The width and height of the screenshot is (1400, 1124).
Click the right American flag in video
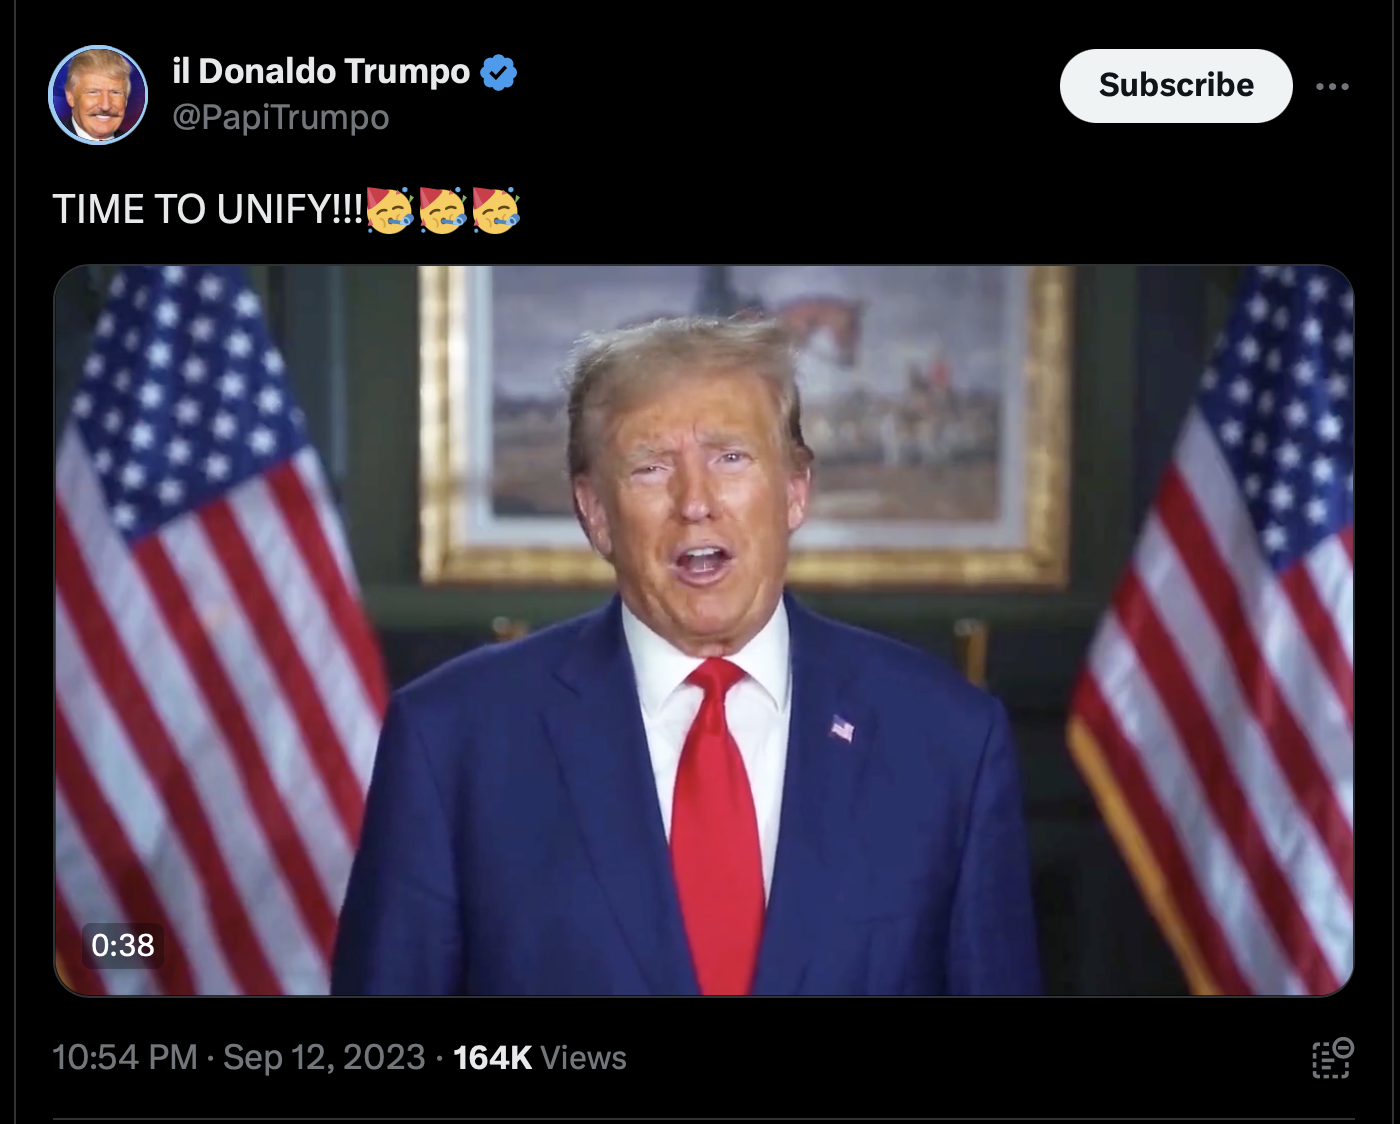(1215, 630)
